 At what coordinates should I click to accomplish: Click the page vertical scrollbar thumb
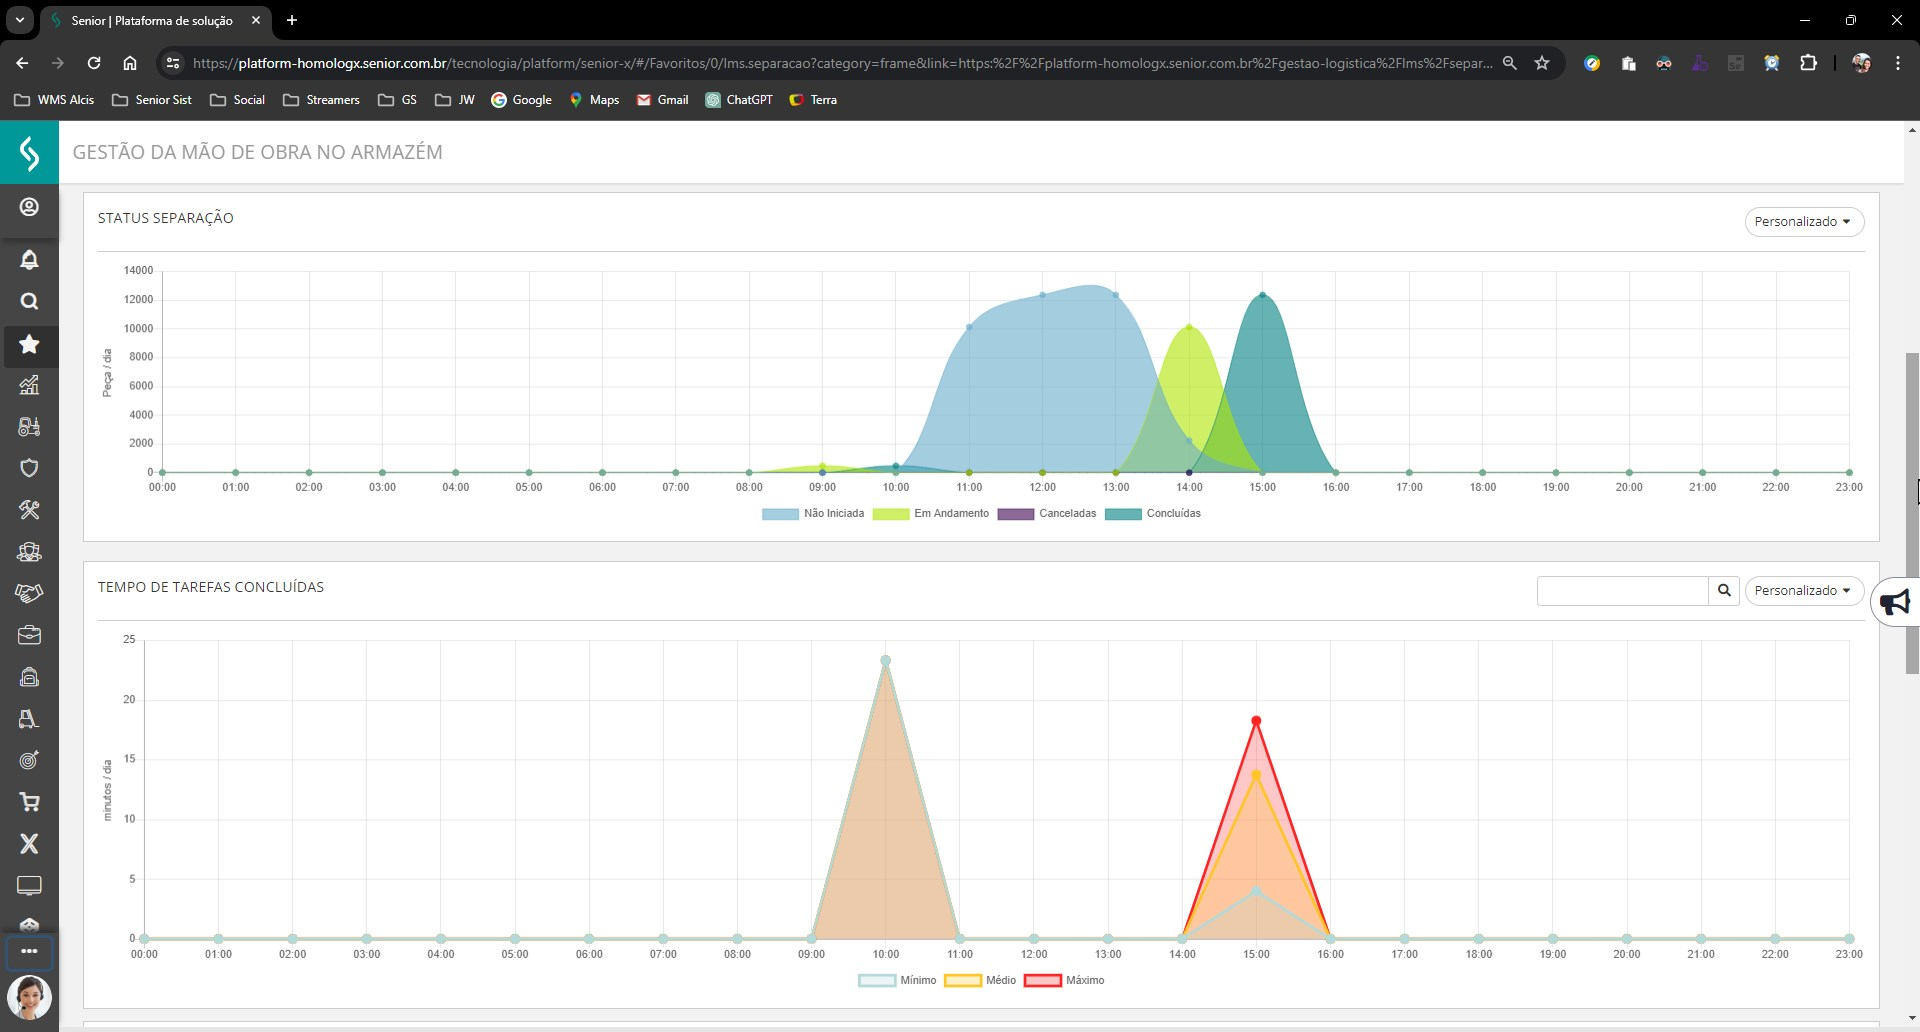(x=1912, y=513)
